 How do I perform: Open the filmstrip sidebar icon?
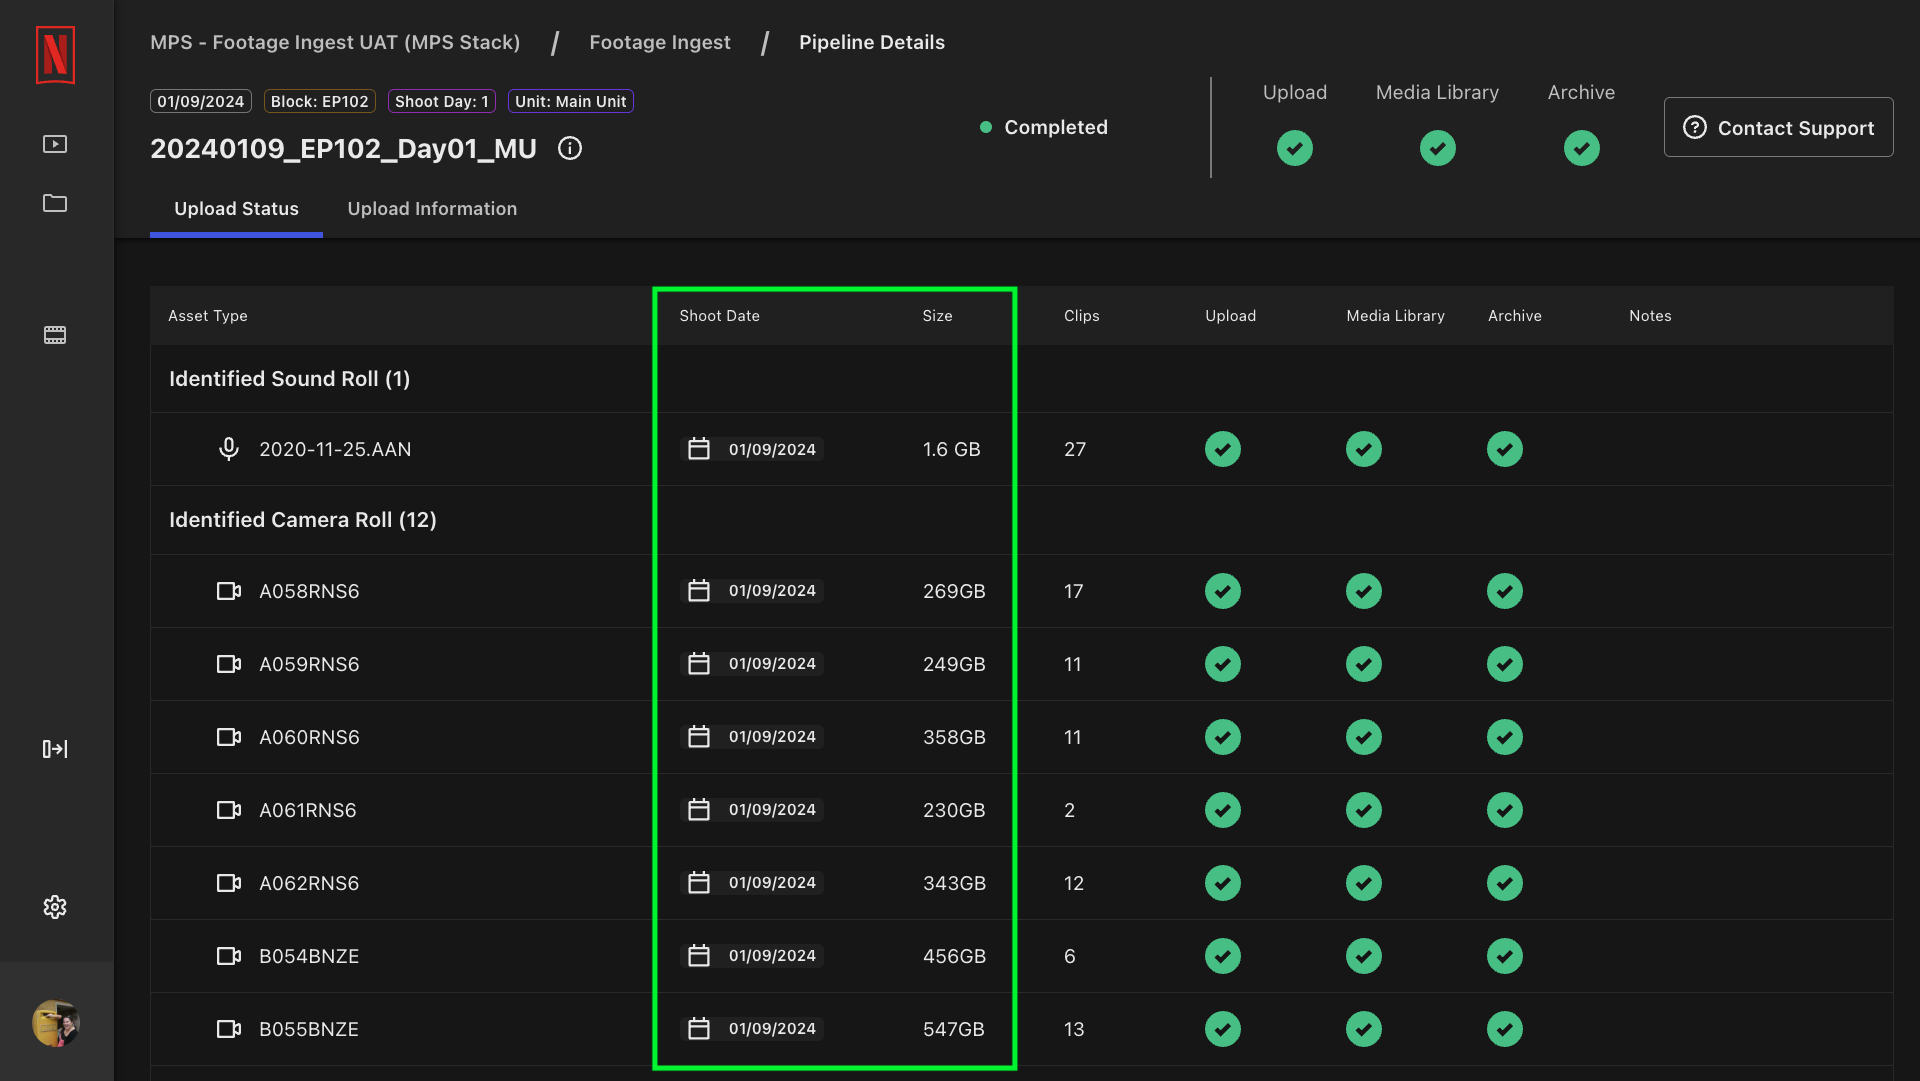click(x=55, y=335)
